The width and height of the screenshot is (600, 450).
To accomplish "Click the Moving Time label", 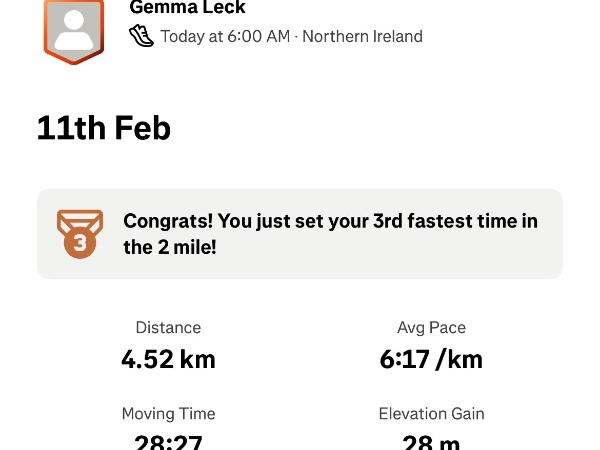I will click(168, 413).
